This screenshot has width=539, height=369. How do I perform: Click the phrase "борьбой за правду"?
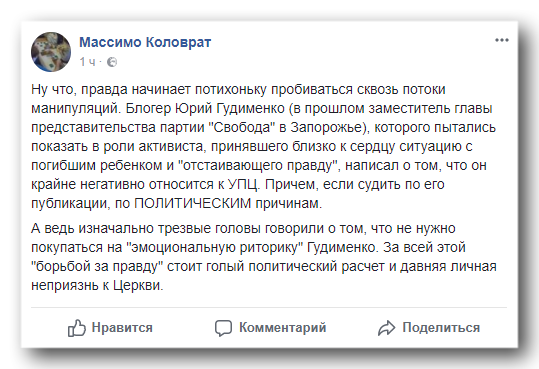tap(97, 267)
